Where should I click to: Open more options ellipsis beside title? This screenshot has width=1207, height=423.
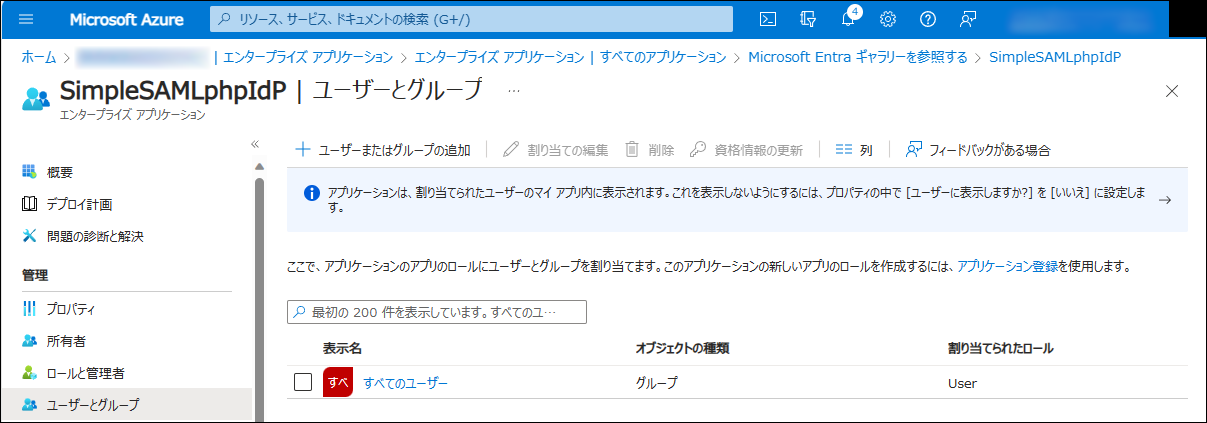(x=514, y=91)
